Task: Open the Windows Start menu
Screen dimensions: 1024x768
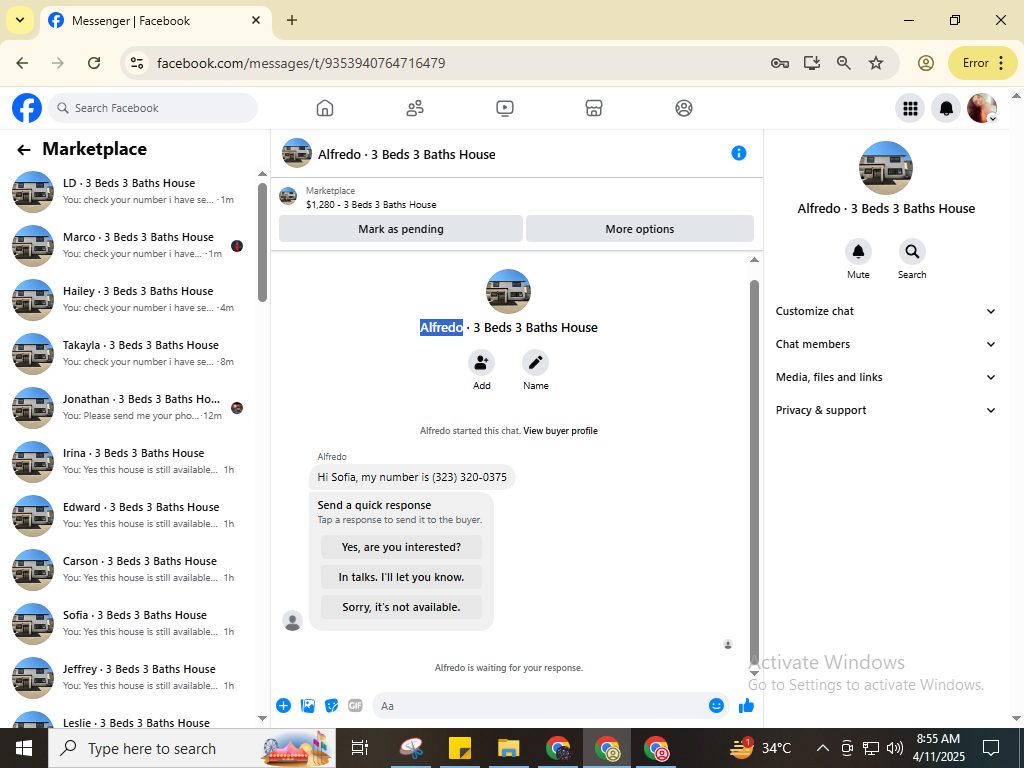Action: click(24, 748)
